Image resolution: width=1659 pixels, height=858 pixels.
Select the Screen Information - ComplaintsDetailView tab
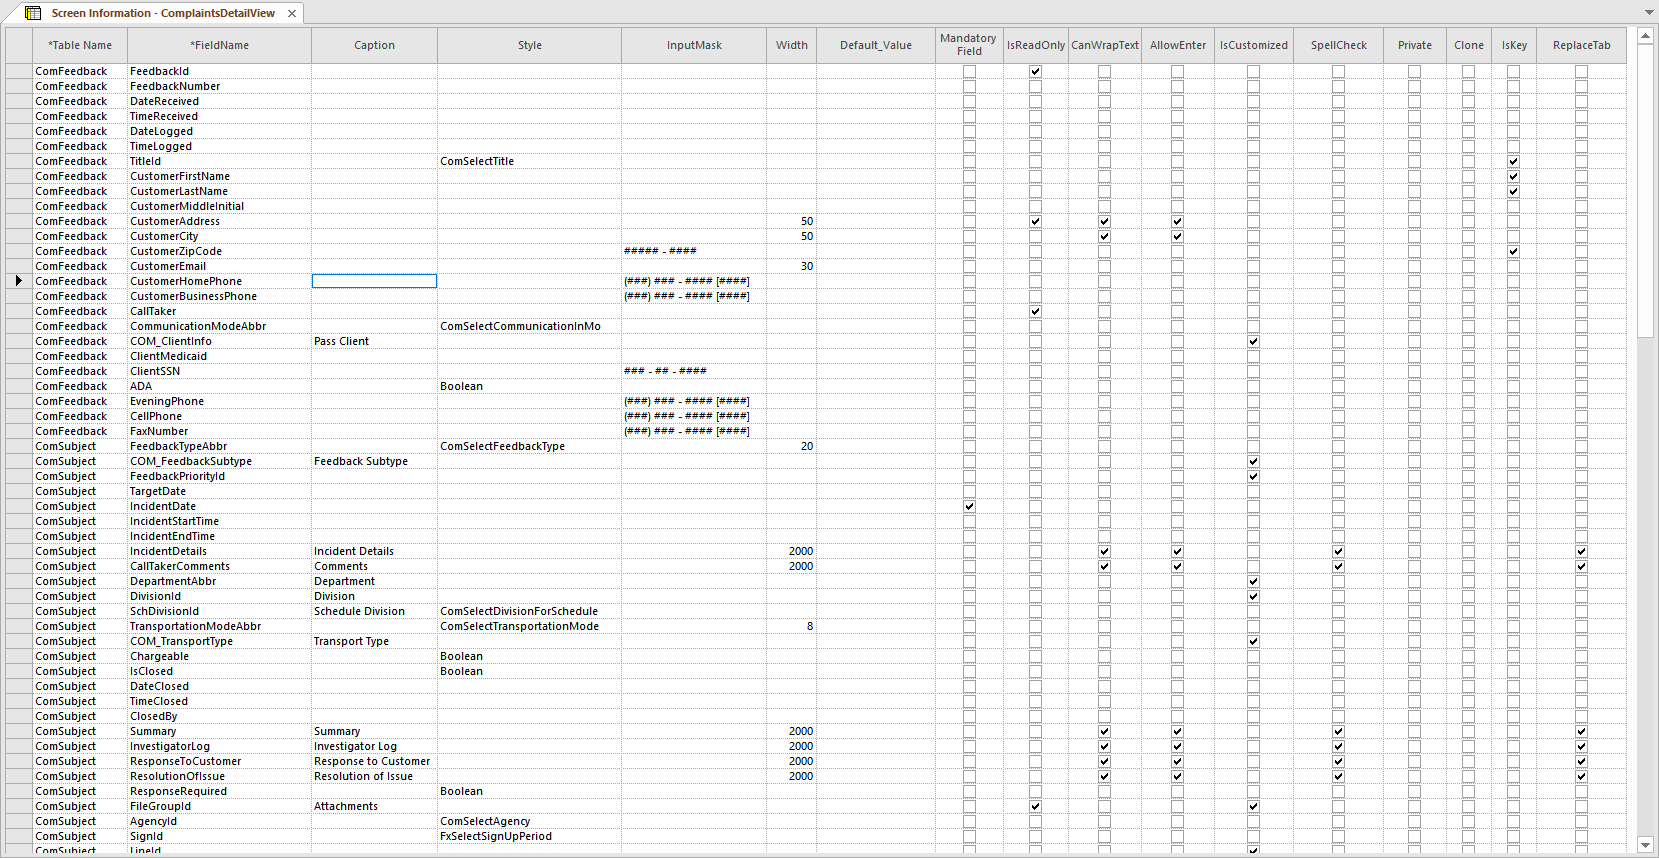pyautogui.click(x=162, y=13)
